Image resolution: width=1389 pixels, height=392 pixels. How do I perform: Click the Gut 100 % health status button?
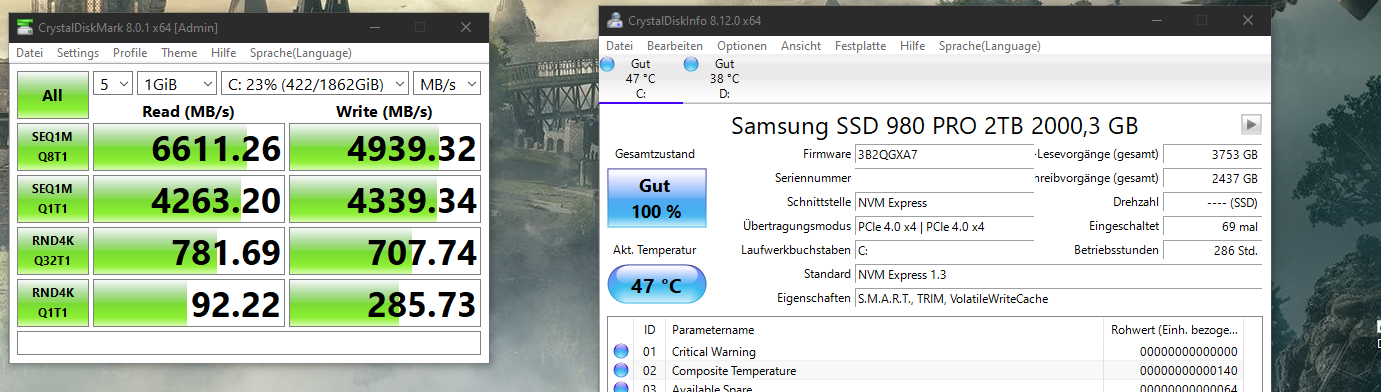(657, 197)
